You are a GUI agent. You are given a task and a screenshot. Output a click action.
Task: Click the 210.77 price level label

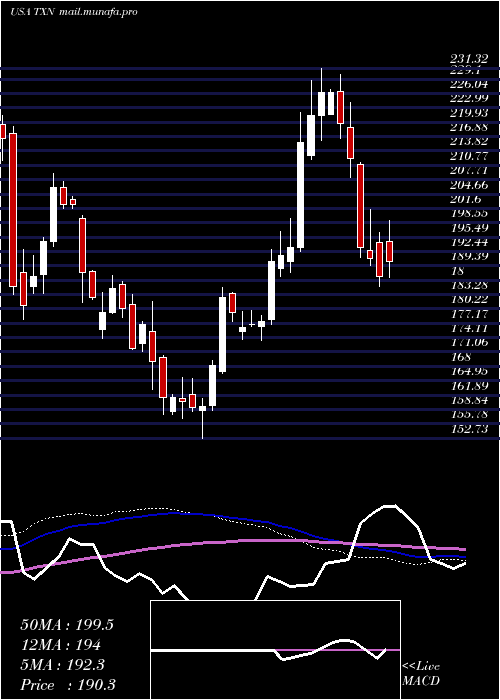click(469, 156)
